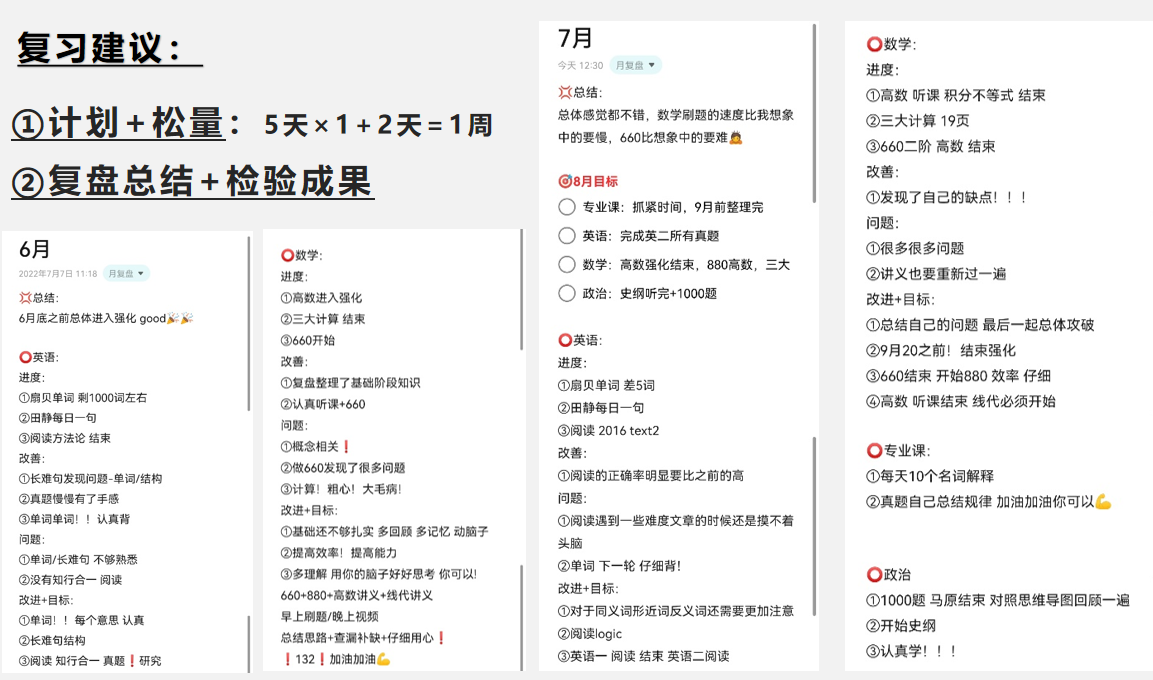The image size is (1153, 680).
Task: Click the red circle icon before 政治 heading
Action: [874, 575]
